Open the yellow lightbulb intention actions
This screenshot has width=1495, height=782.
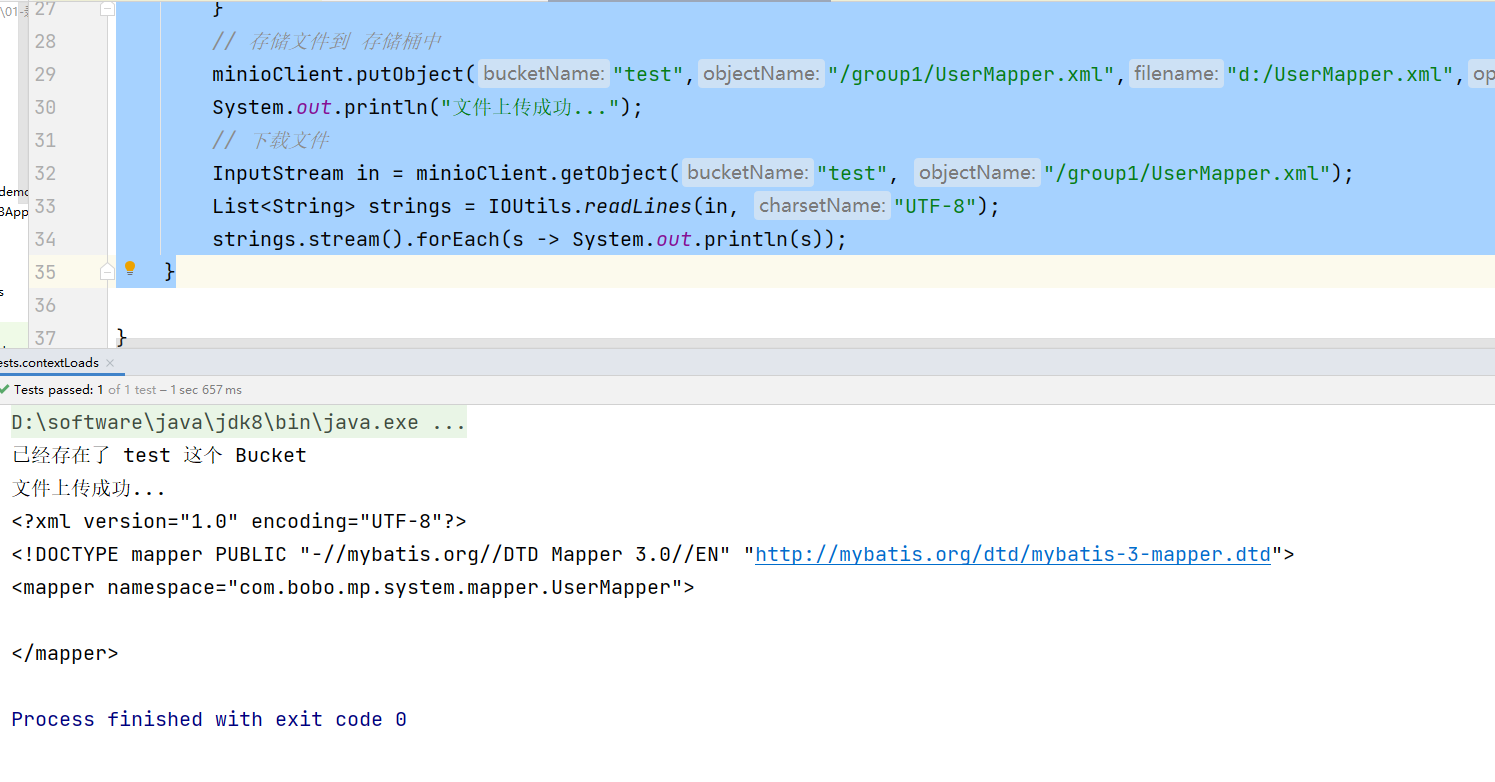coord(130,269)
